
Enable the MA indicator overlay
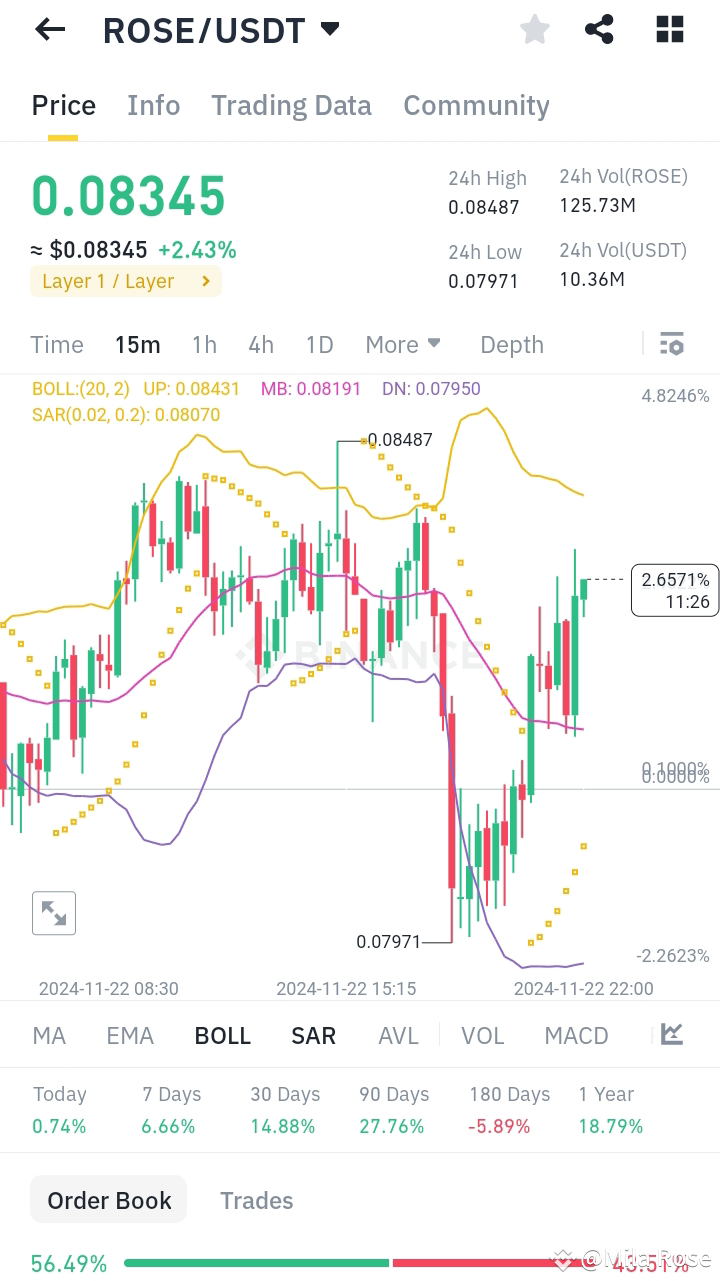tap(49, 1035)
